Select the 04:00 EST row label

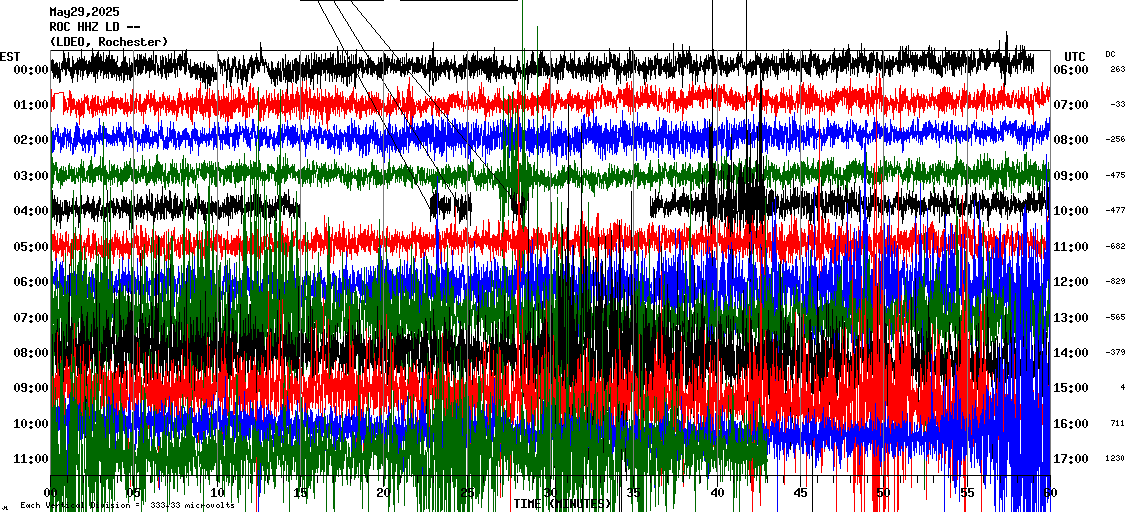coord(31,211)
